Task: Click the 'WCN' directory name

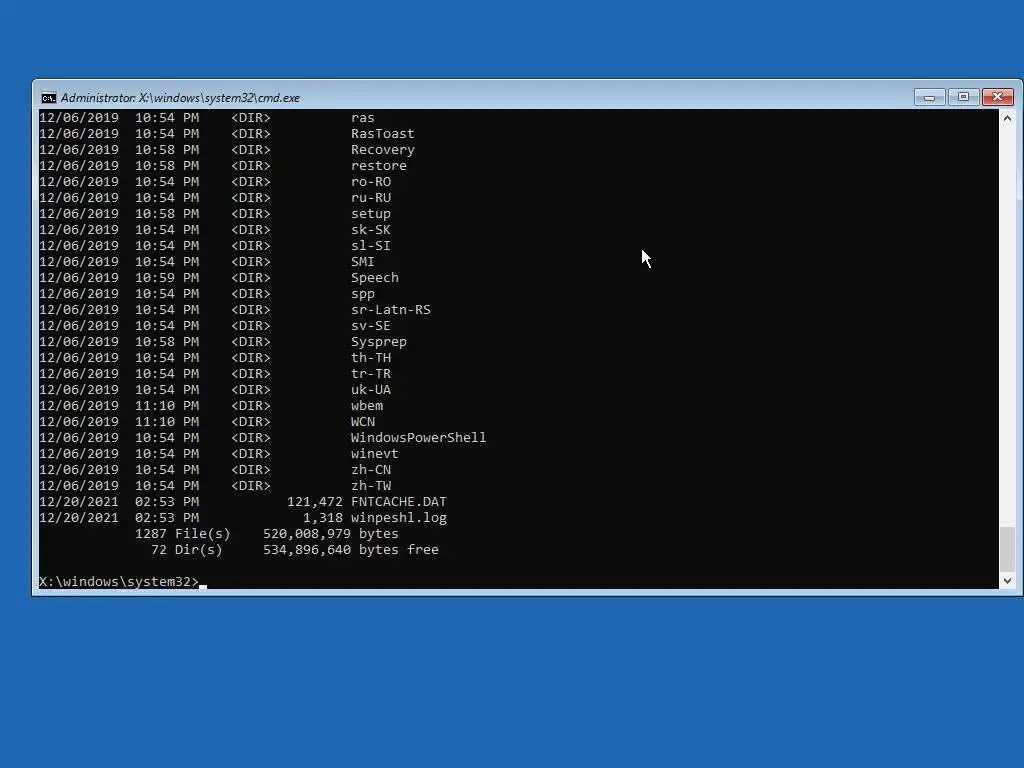Action: click(362, 421)
